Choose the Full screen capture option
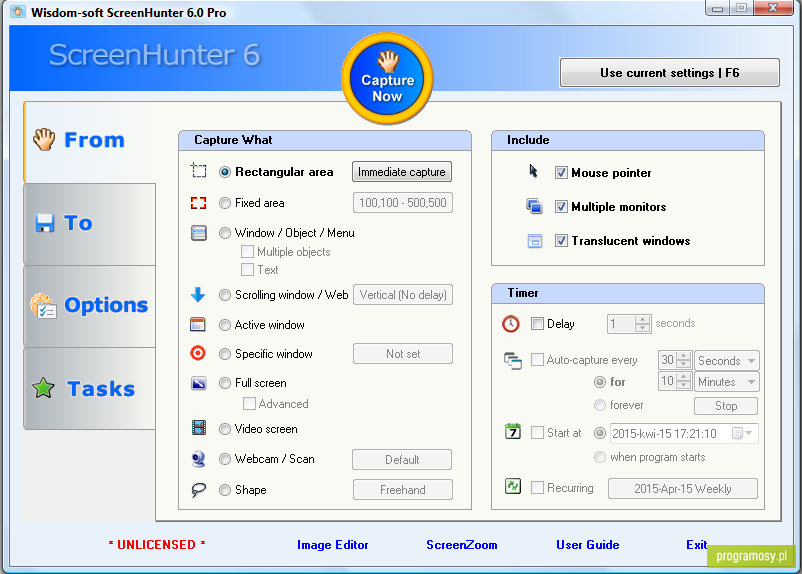 225,383
